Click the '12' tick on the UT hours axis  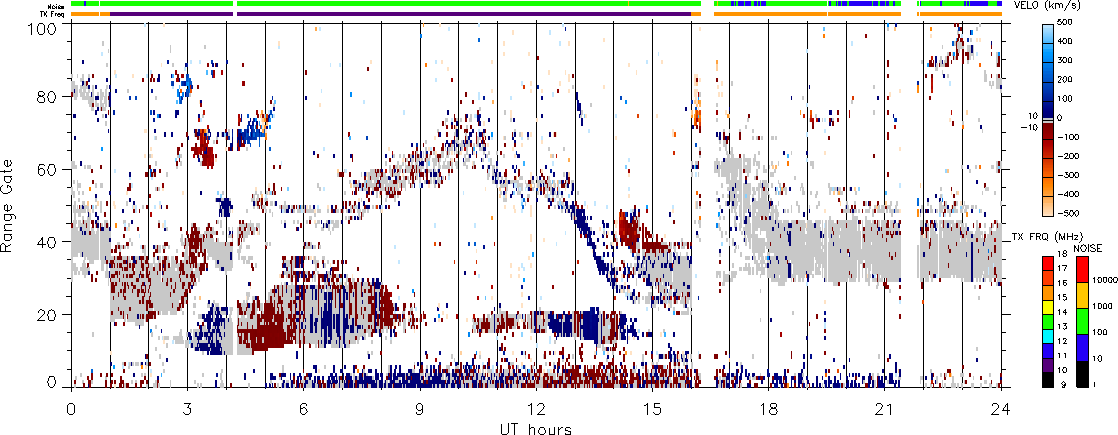pyautogui.click(x=536, y=408)
